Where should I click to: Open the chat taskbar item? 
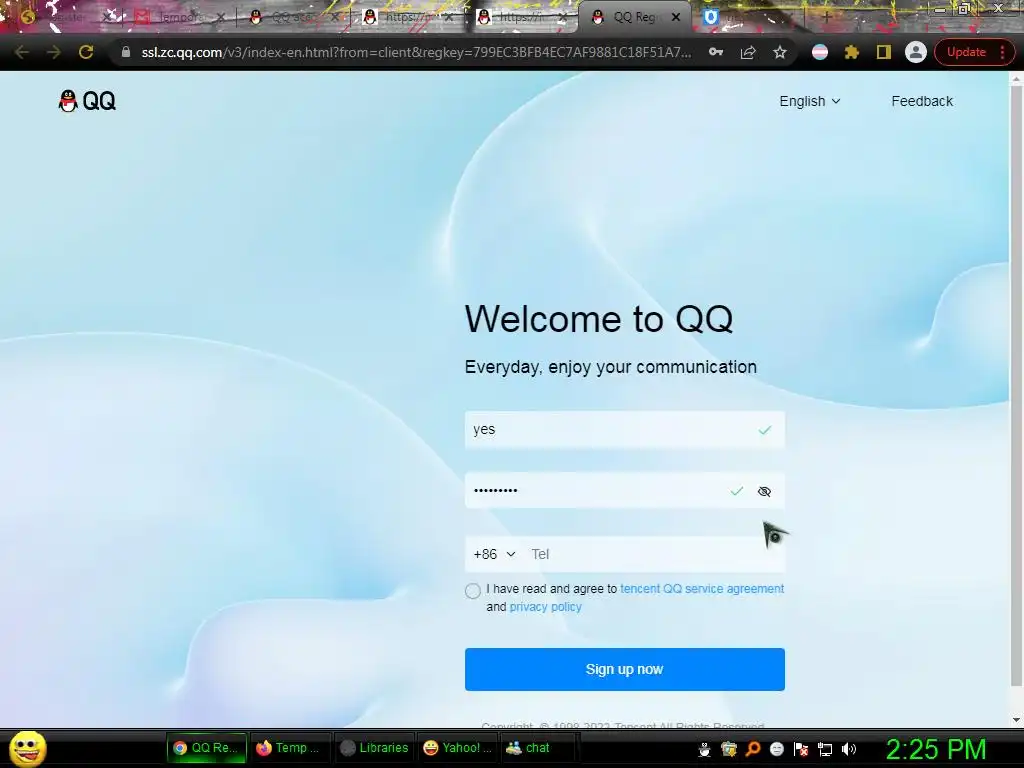click(x=538, y=748)
